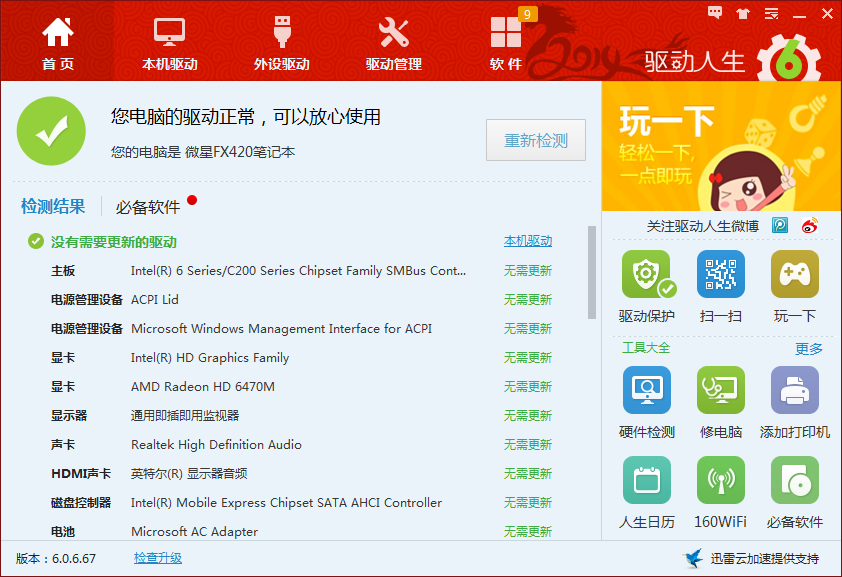Switch to 必备软件 tab
This screenshot has width=842, height=577.
click(148, 207)
